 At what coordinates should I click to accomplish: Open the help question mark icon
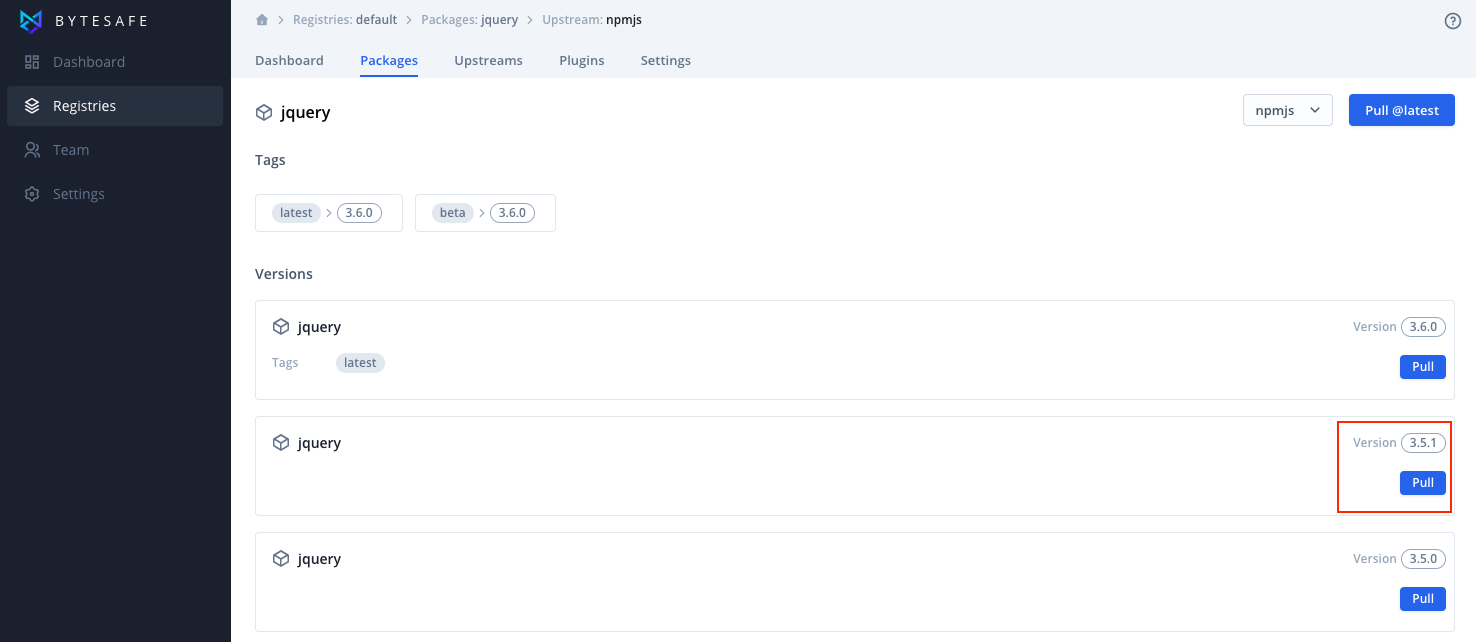(1453, 21)
